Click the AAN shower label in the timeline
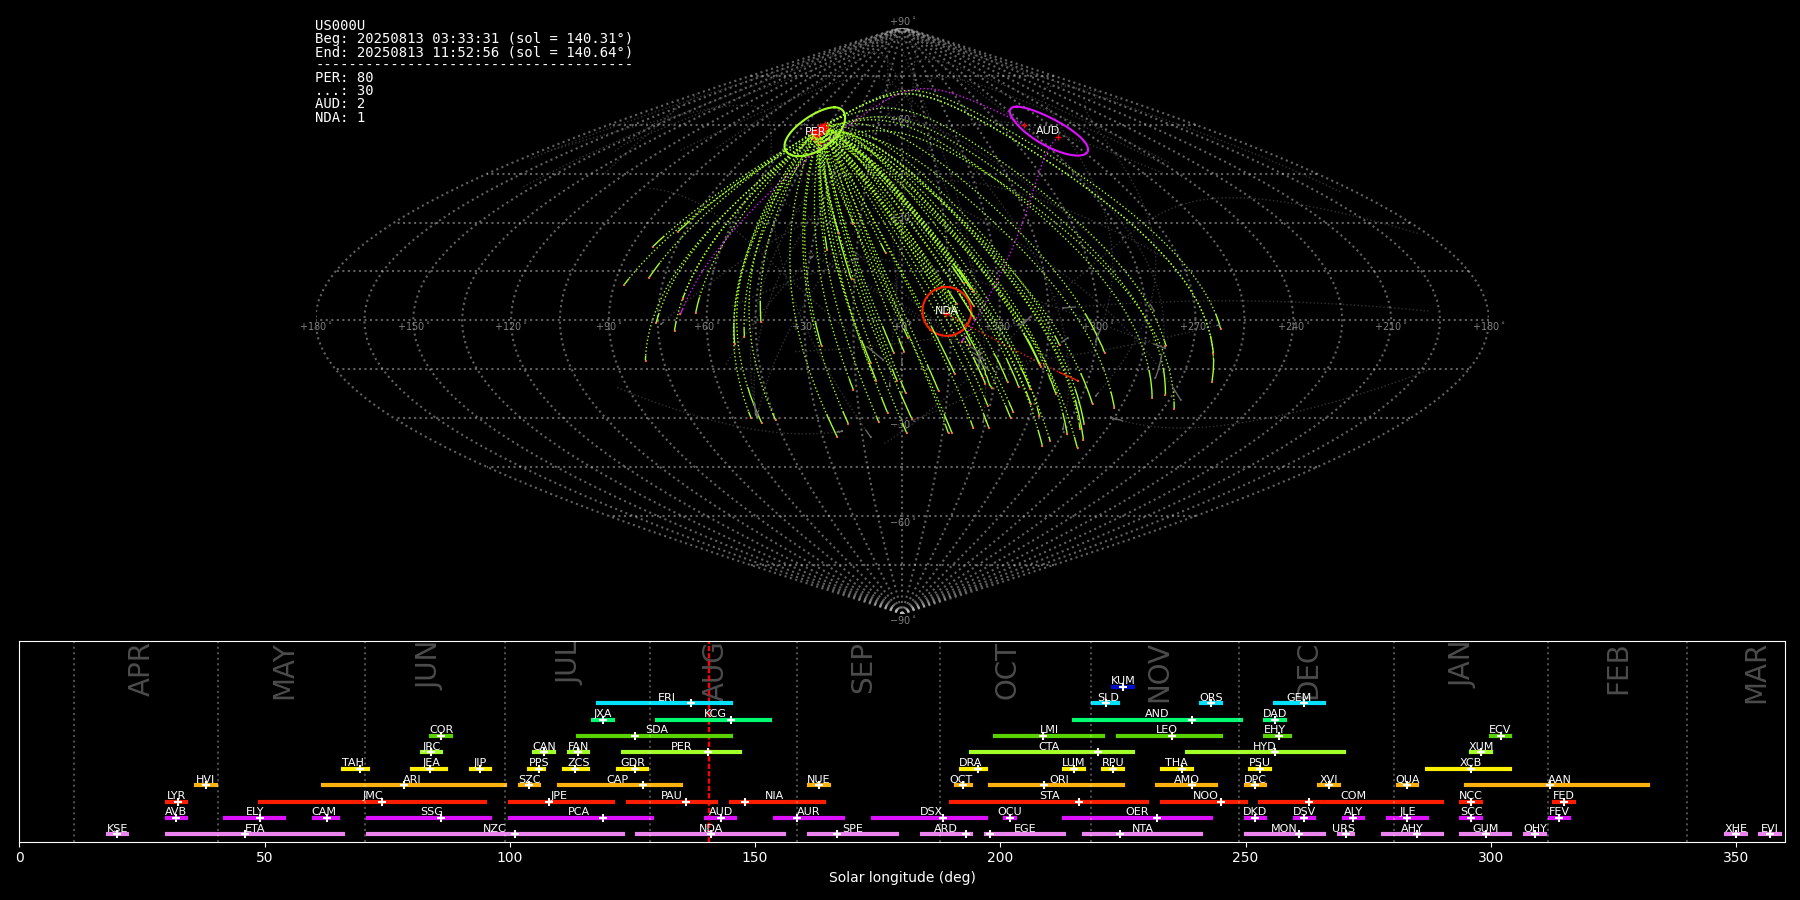The image size is (1800, 900). pyautogui.click(x=1559, y=780)
